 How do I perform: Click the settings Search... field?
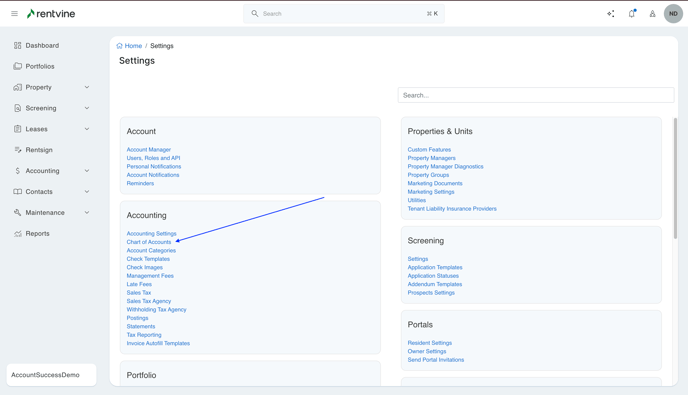tap(536, 95)
